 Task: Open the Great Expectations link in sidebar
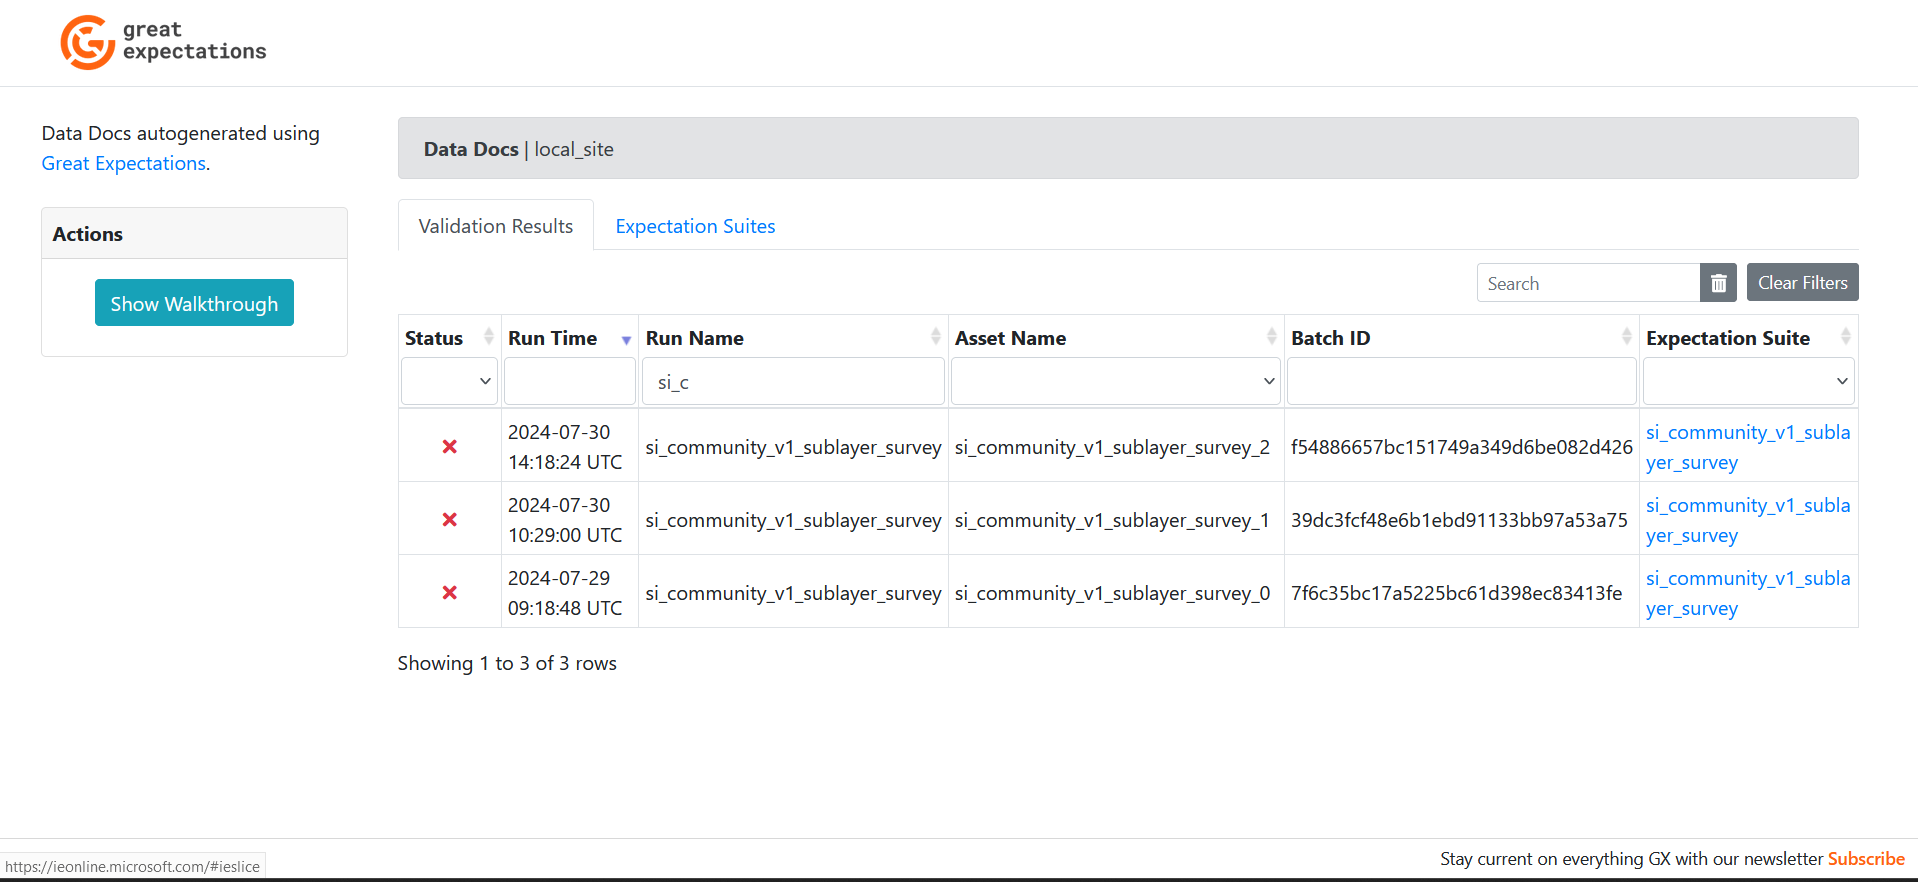tap(124, 163)
